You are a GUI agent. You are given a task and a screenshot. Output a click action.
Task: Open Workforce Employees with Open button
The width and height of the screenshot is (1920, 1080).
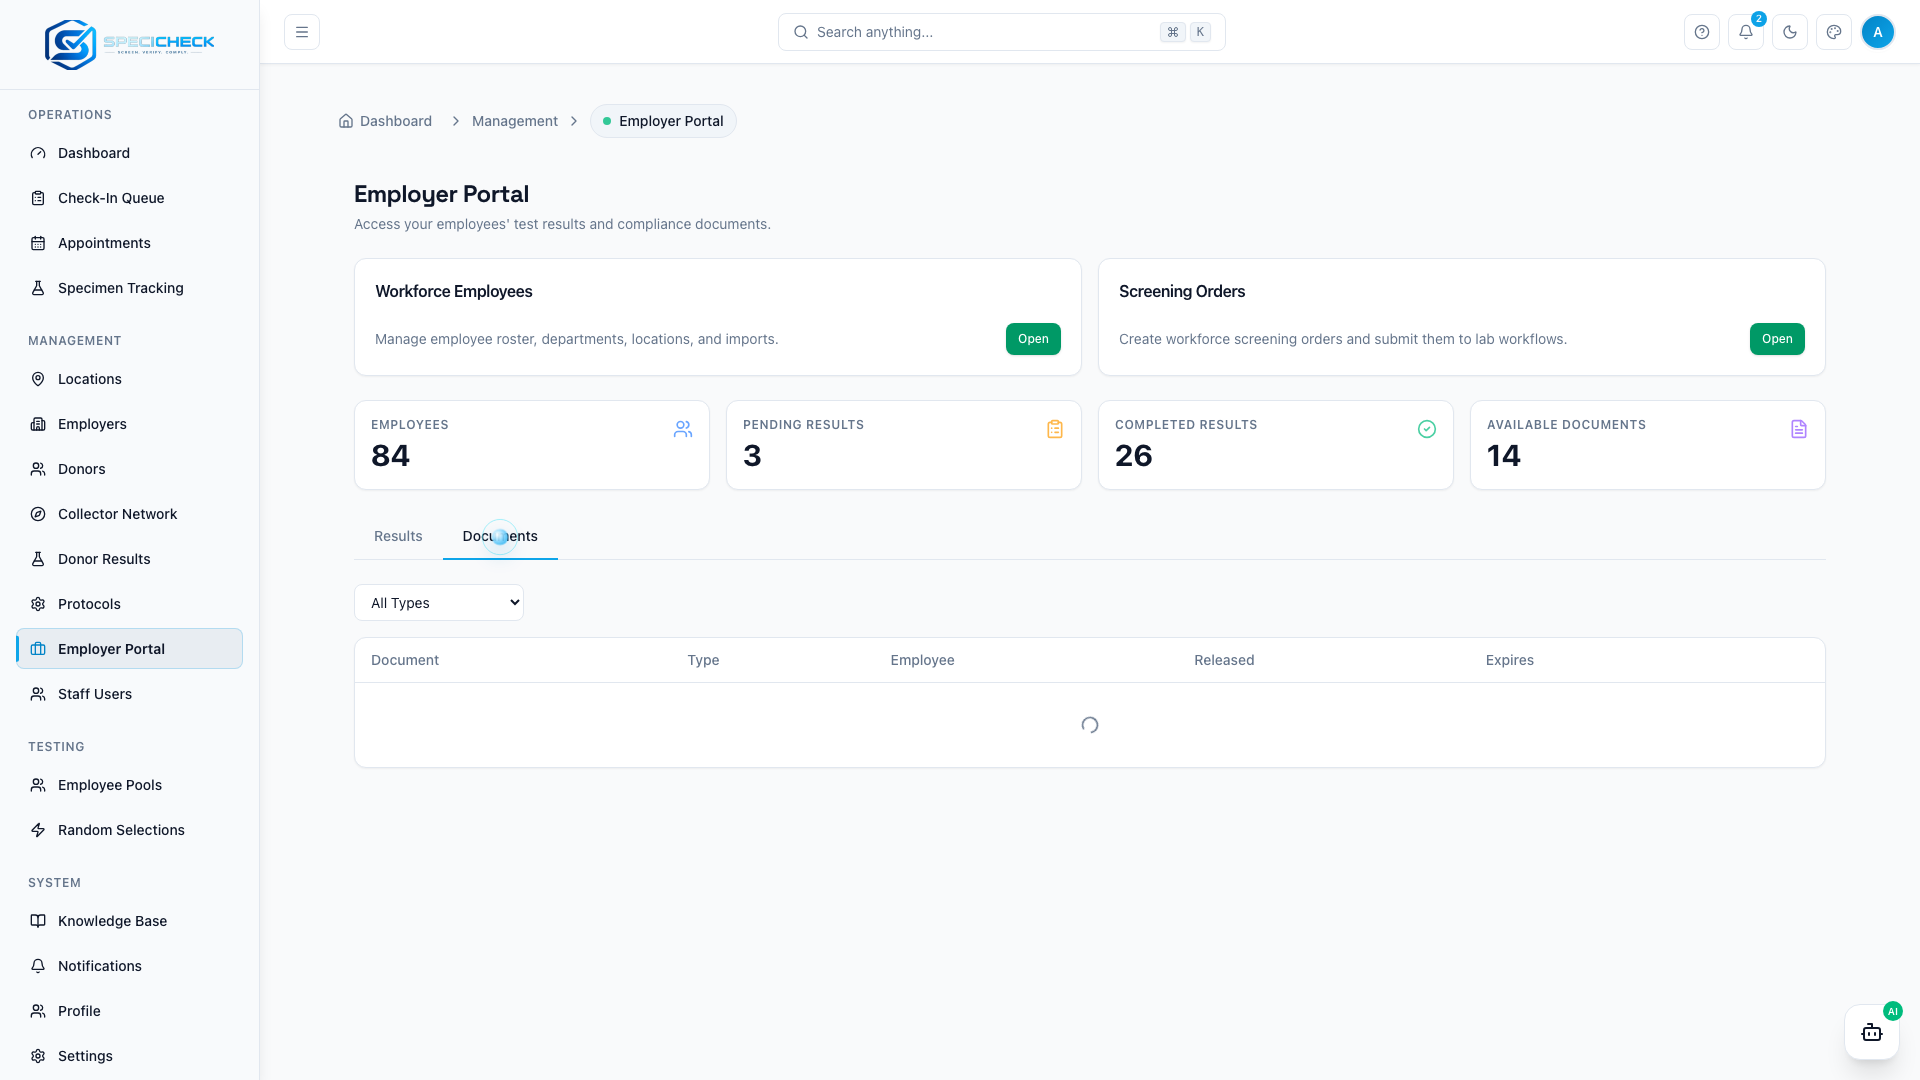point(1033,339)
